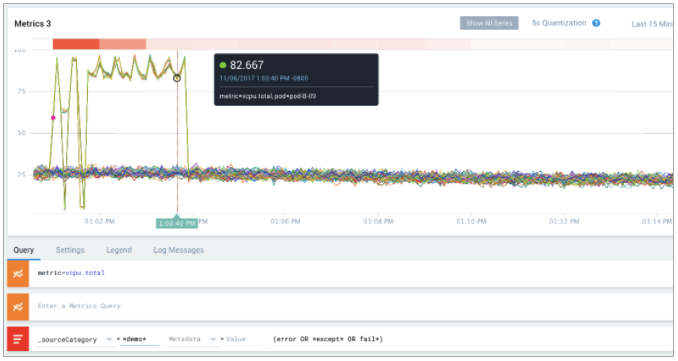Viewport: 678px width, 361px height.
Task: Click the red log query icon
Action: coord(18,339)
